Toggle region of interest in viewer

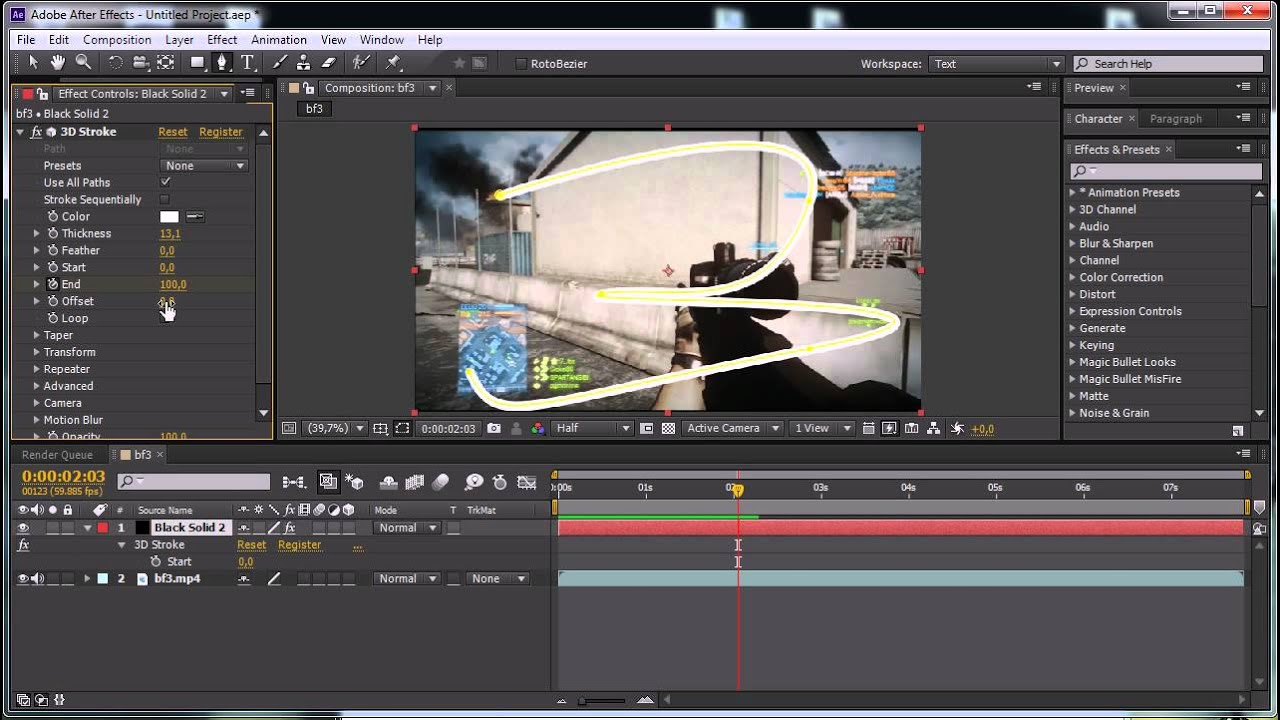646,428
